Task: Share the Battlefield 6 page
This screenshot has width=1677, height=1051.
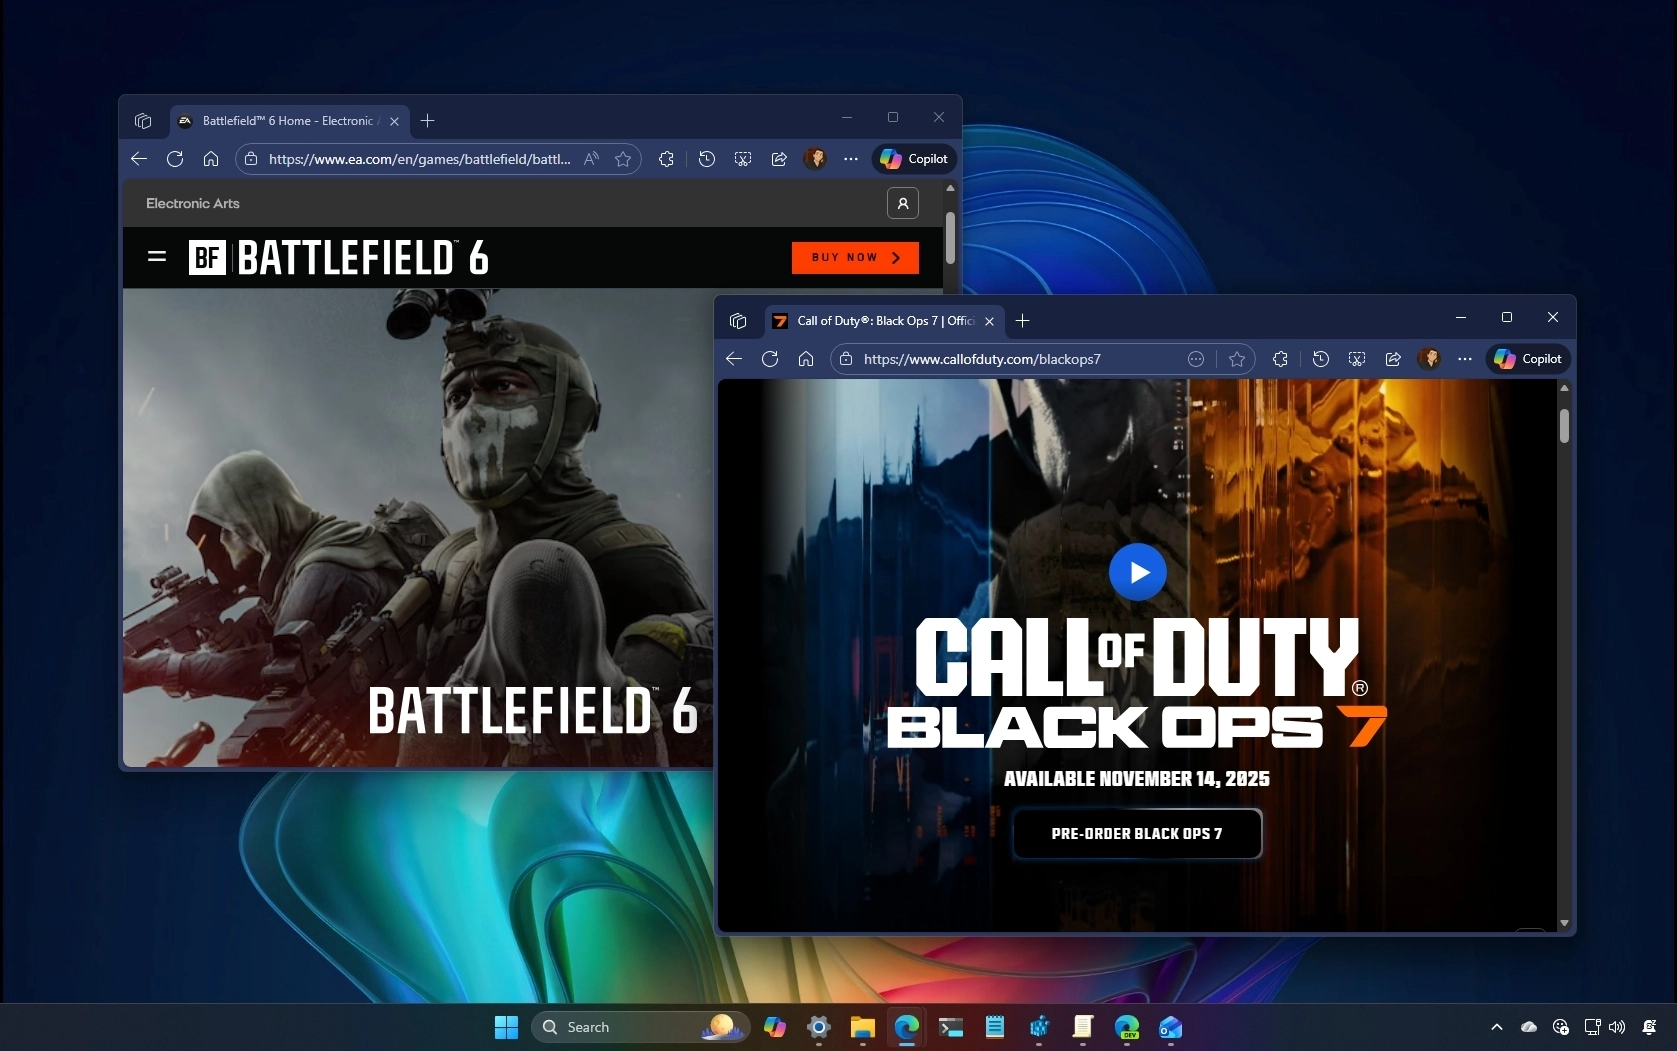Action: coord(779,159)
